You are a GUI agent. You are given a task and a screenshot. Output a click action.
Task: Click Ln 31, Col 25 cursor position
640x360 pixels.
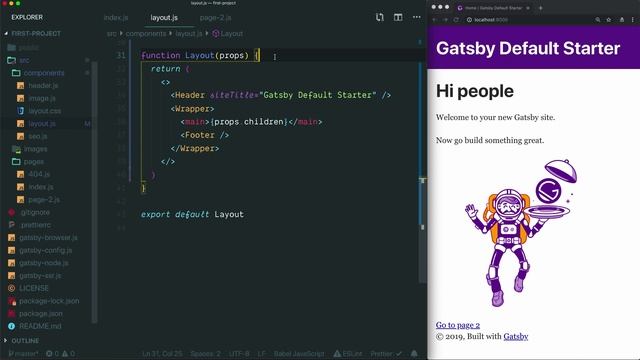[162, 353]
